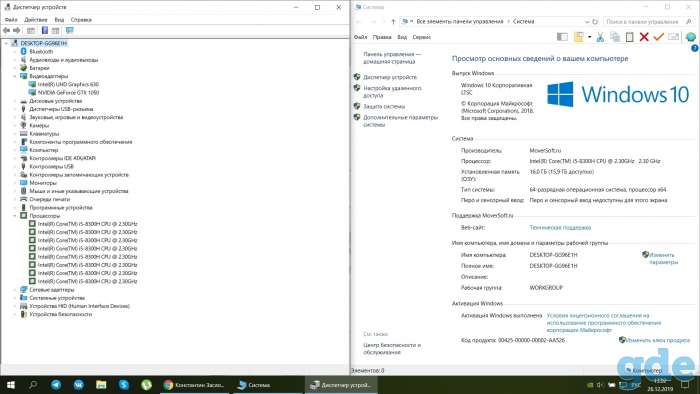700x394 pixels.
Task: Click the Forward arrow in Device Manager toolbar
Action: coord(17,30)
